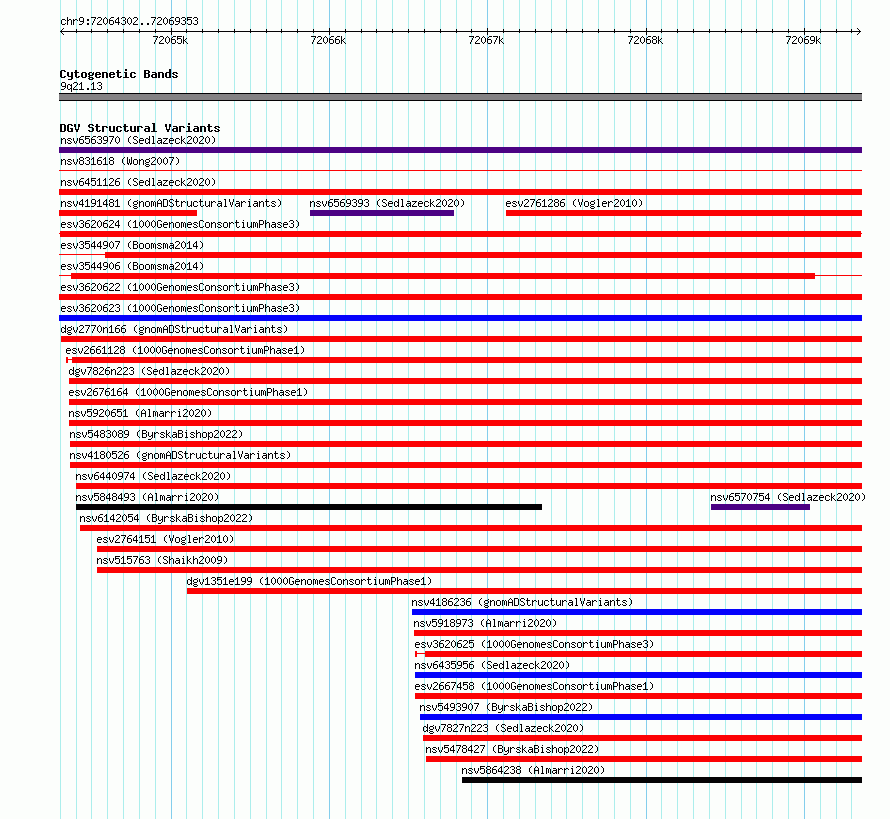
Task: Open nsv6569393 (Sedlazeck2020) variant
Action: pyautogui.click(x=387, y=203)
